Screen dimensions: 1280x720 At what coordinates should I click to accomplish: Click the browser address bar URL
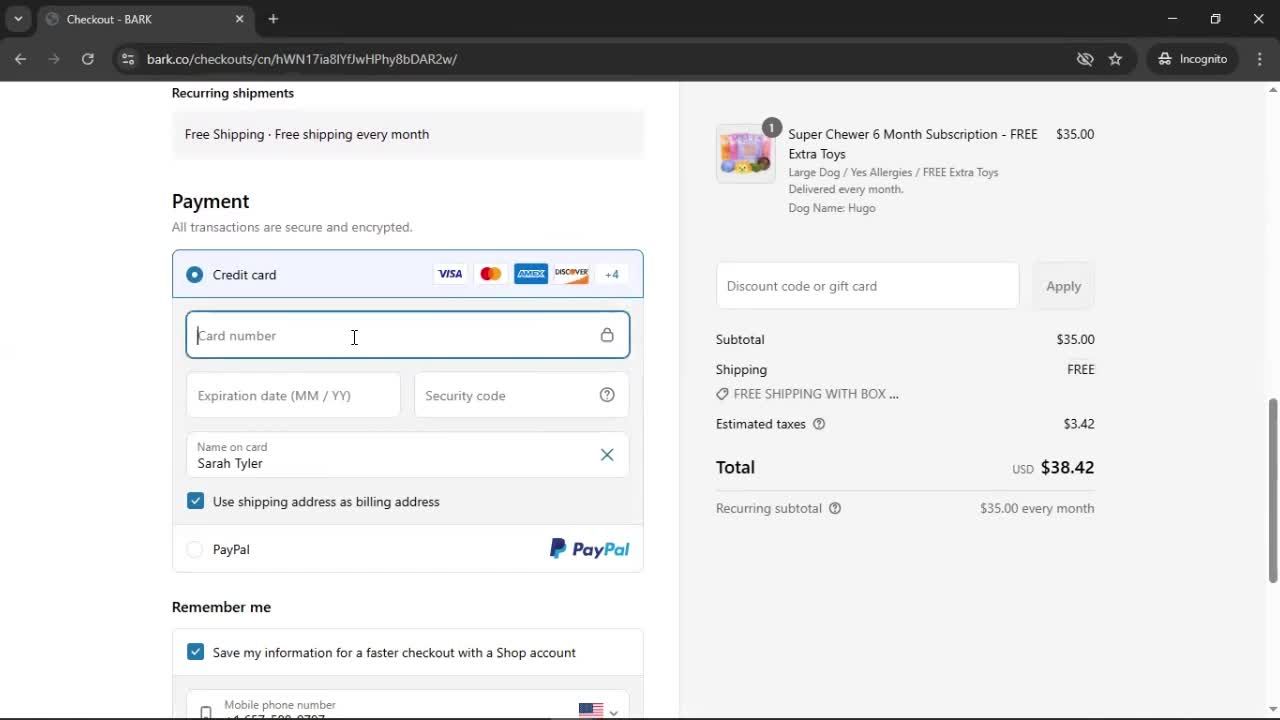tap(302, 59)
